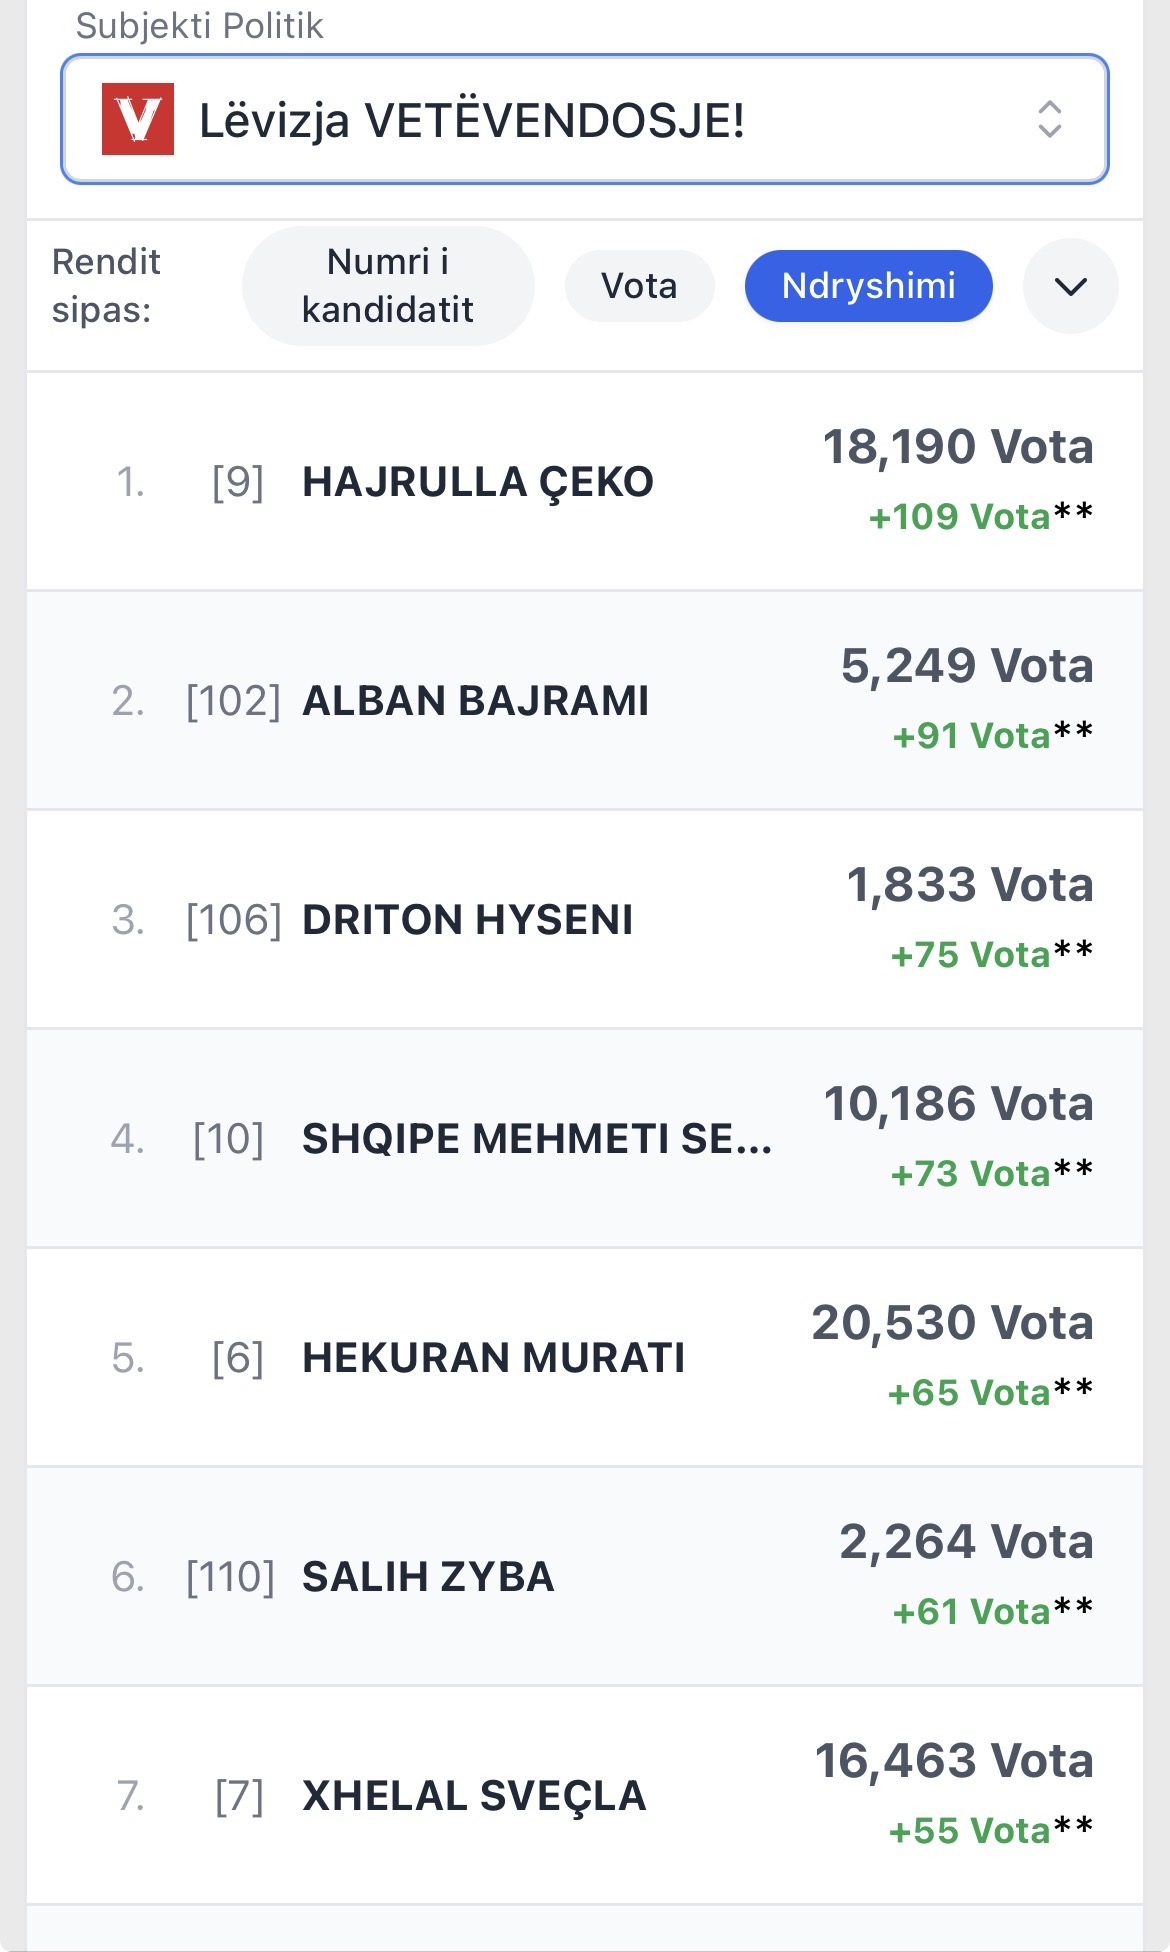Open candidate Hajrulla Çeko's row
The width and height of the screenshot is (1170, 1952).
pyautogui.click(x=478, y=482)
